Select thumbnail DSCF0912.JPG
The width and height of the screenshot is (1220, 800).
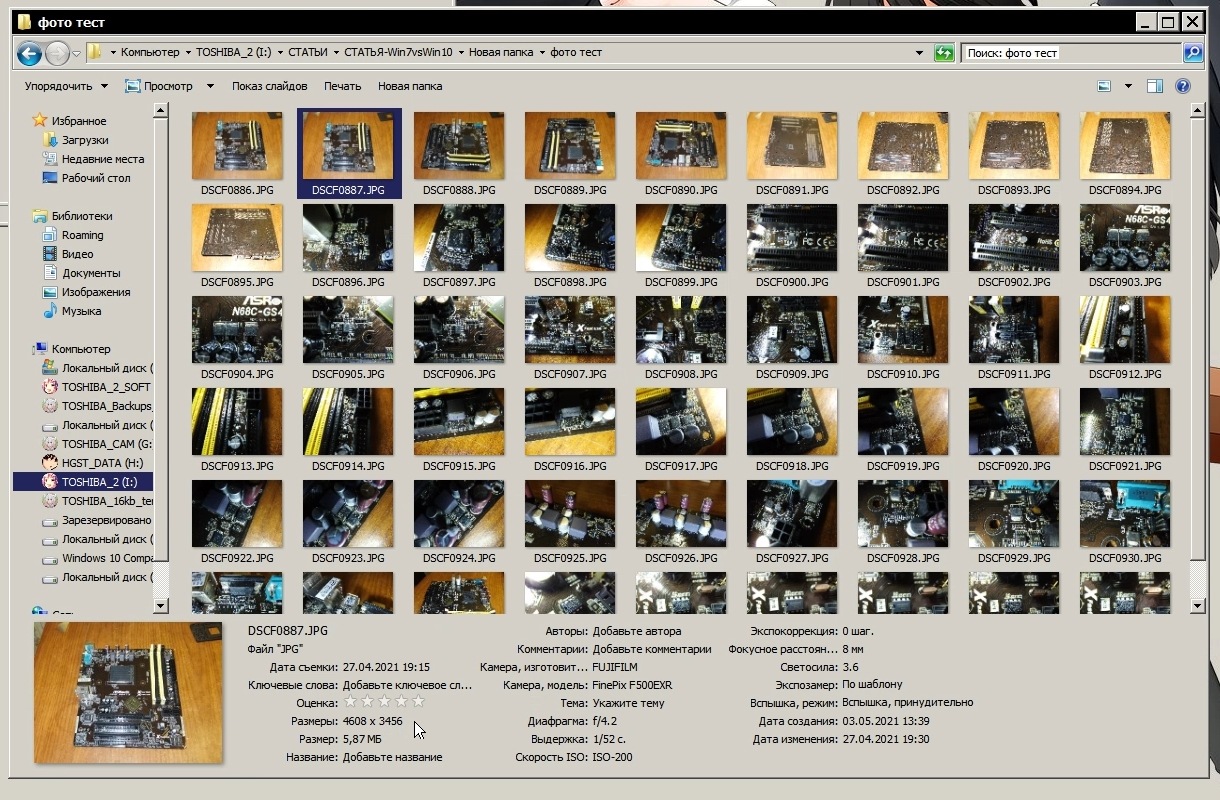point(1125,338)
